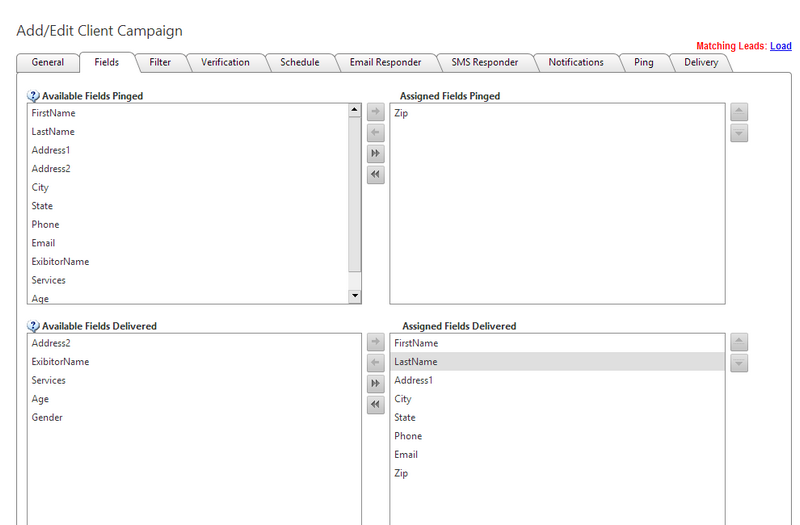The height and width of the screenshot is (525, 800).
Task: Click move-all-right arrow for Delivered fields
Action: (375, 384)
